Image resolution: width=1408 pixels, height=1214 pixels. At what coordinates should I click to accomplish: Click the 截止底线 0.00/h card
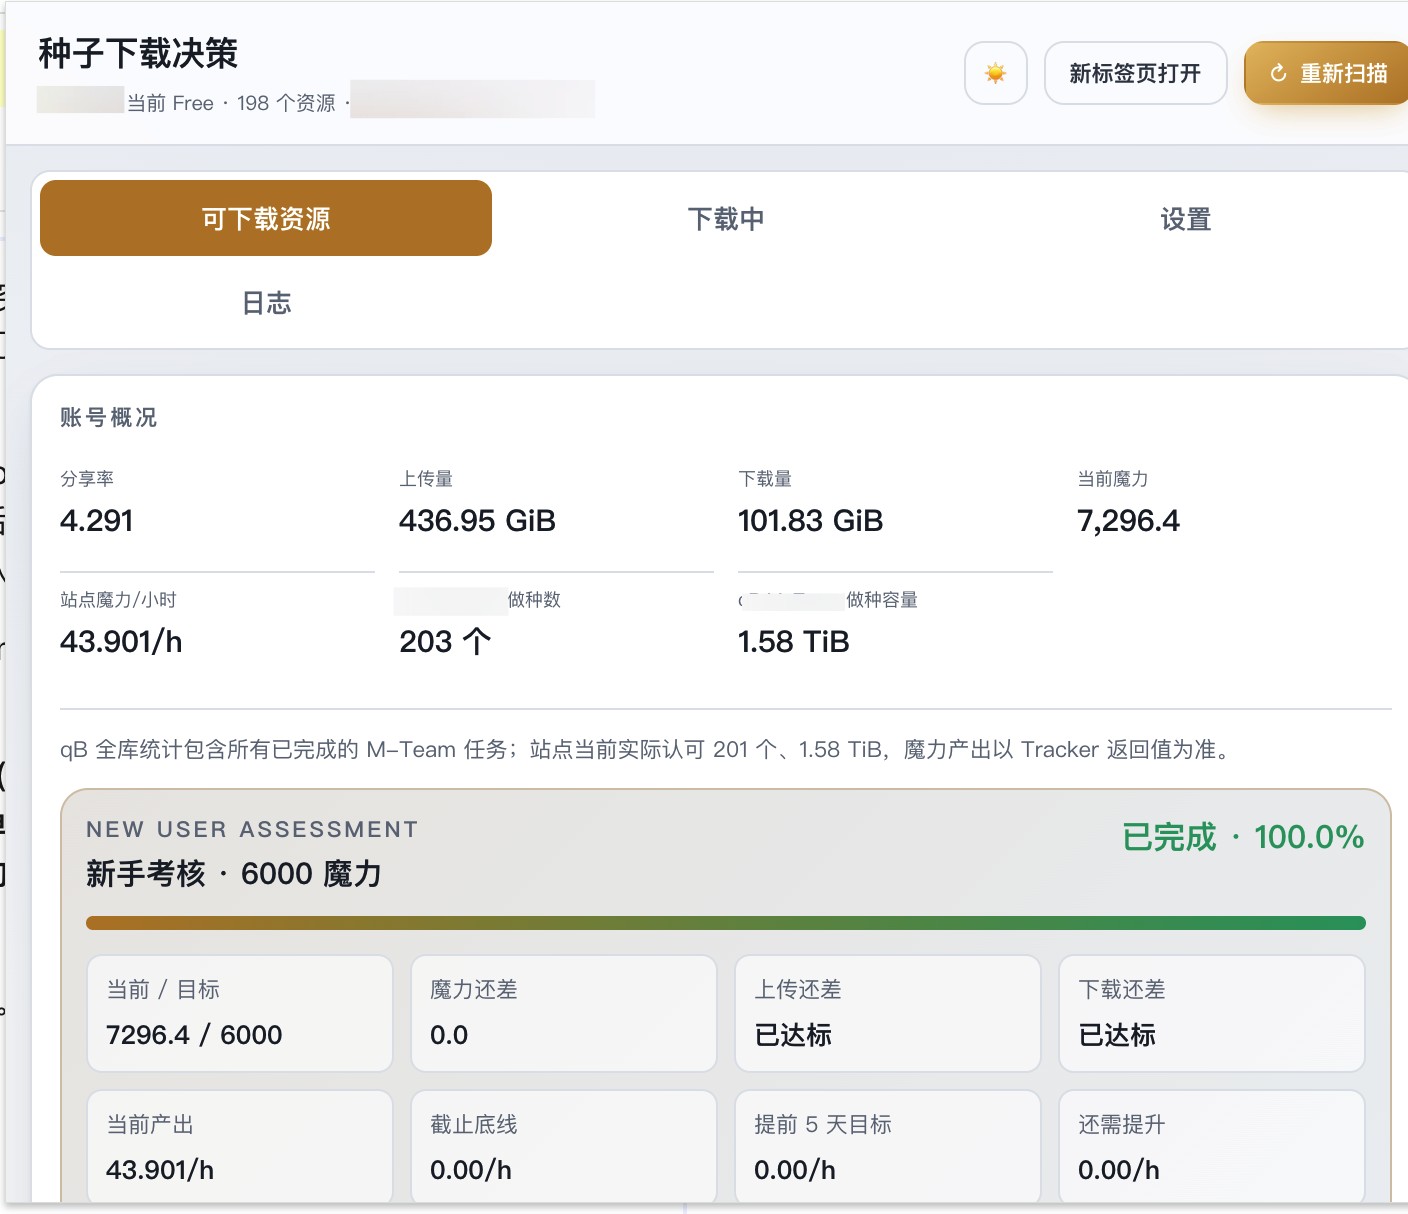click(x=564, y=1146)
